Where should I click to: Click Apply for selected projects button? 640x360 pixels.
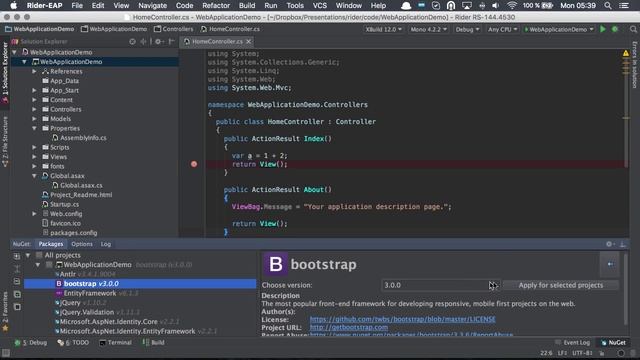[560, 285]
